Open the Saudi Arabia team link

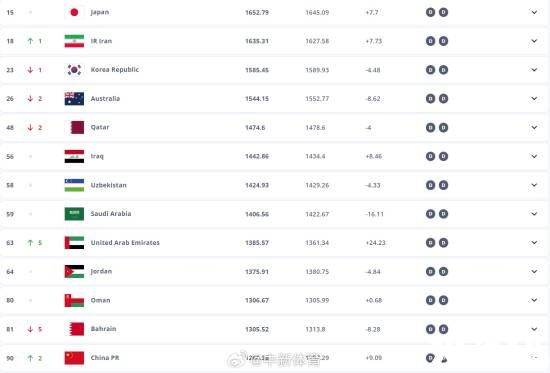tap(111, 214)
